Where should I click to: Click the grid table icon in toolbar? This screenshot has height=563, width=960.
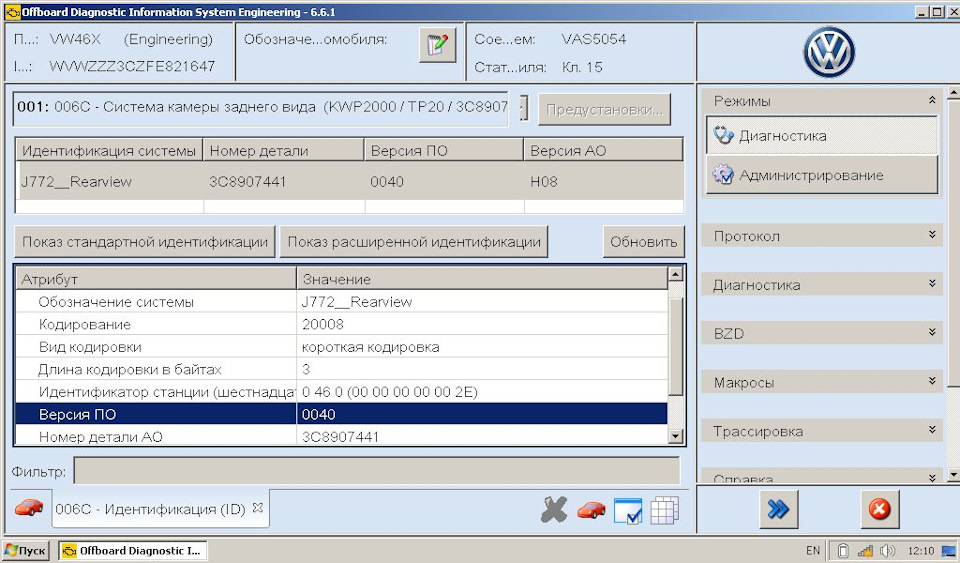pyautogui.click(x=664, y=510)
